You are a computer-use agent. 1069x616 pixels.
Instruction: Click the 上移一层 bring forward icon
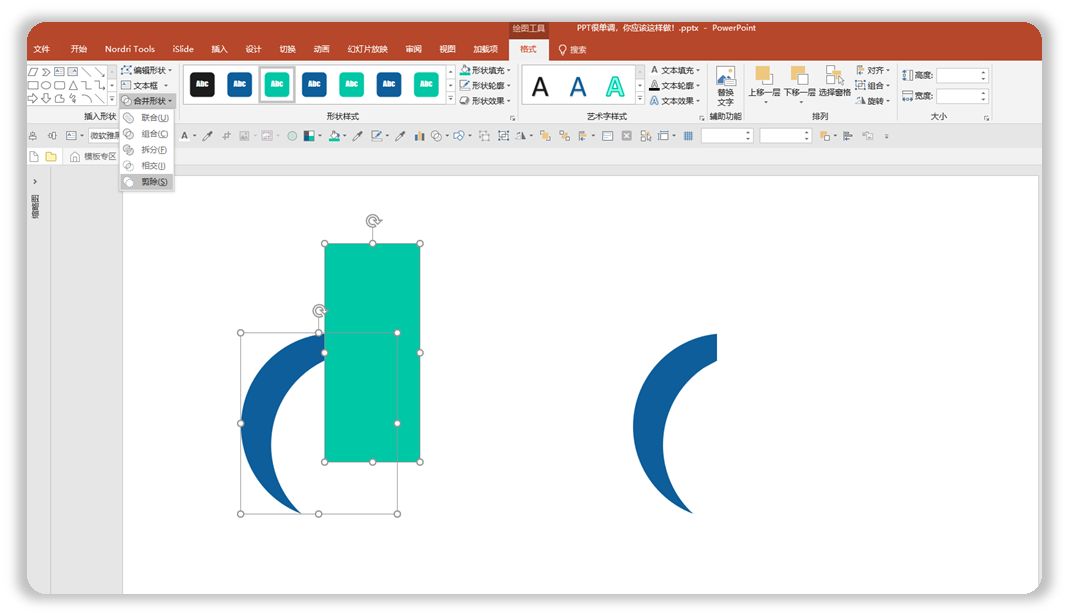pyautogui.click(x=764, y=83)
